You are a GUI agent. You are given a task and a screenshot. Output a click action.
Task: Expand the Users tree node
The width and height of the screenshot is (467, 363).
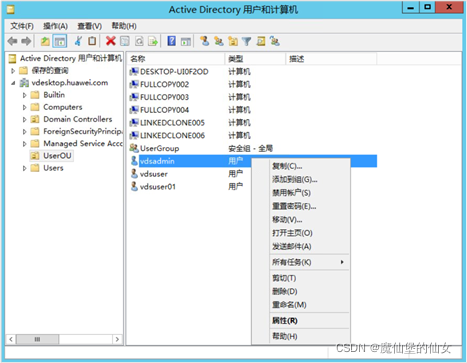point(24,168)
